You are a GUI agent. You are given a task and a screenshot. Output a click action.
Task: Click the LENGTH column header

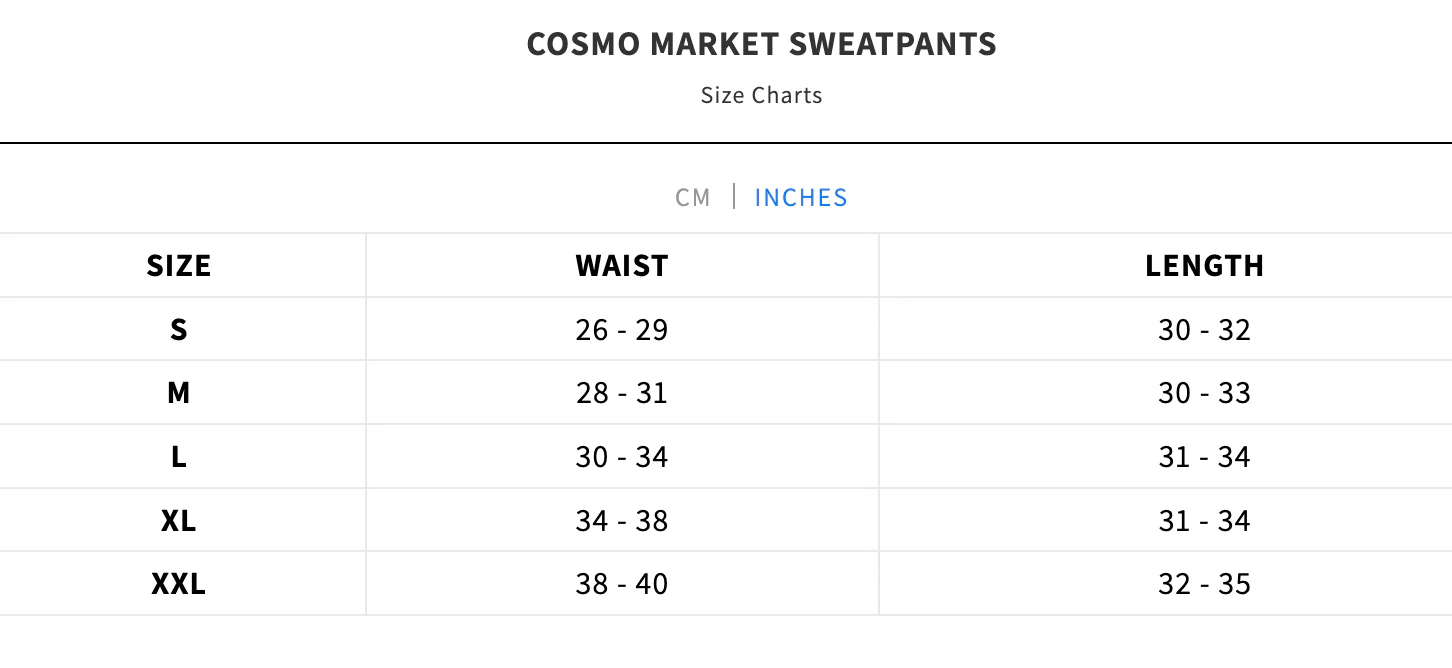pyautogui.click(x=1205, y=265)
